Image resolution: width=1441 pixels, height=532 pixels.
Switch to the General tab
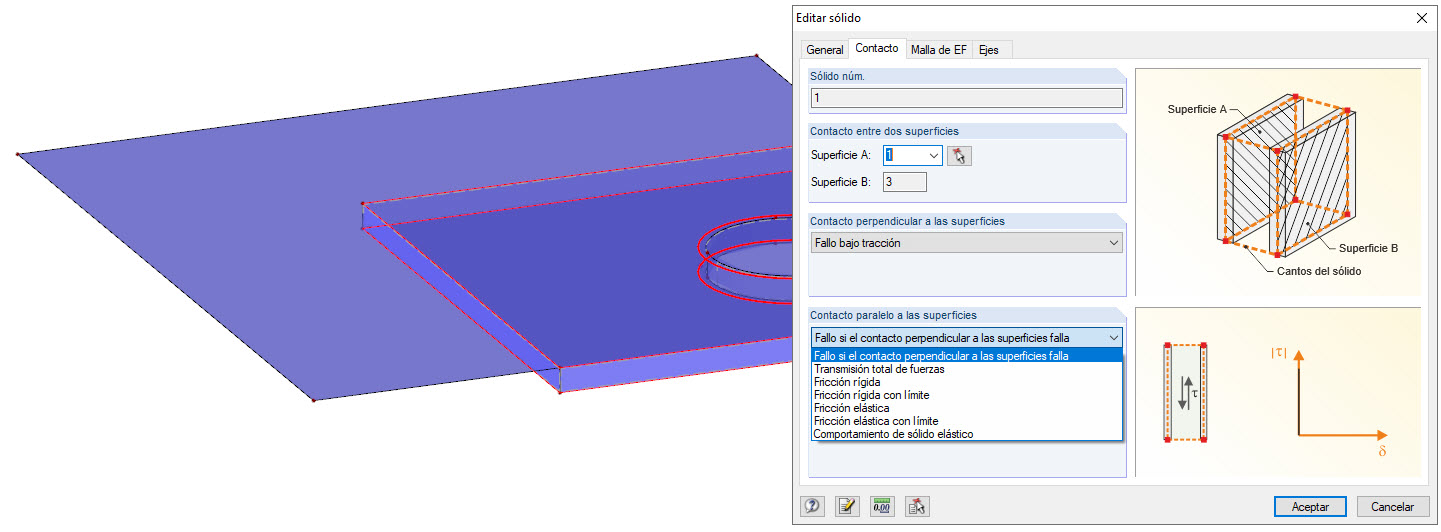point(825,49)
